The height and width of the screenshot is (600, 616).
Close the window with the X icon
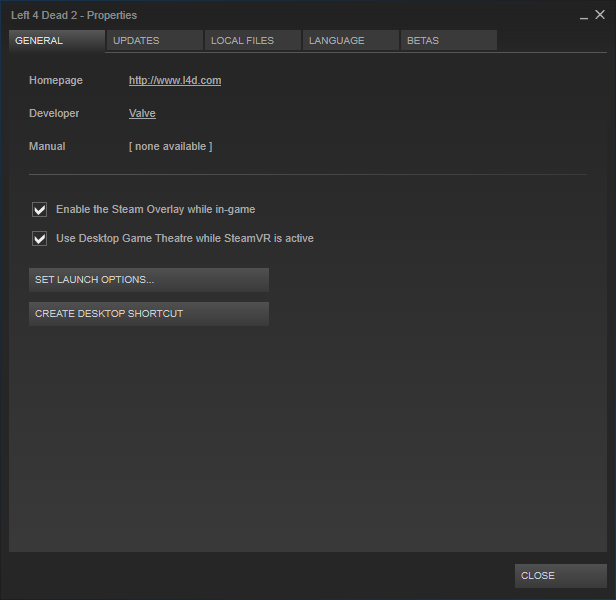click(x=600, y=15)
